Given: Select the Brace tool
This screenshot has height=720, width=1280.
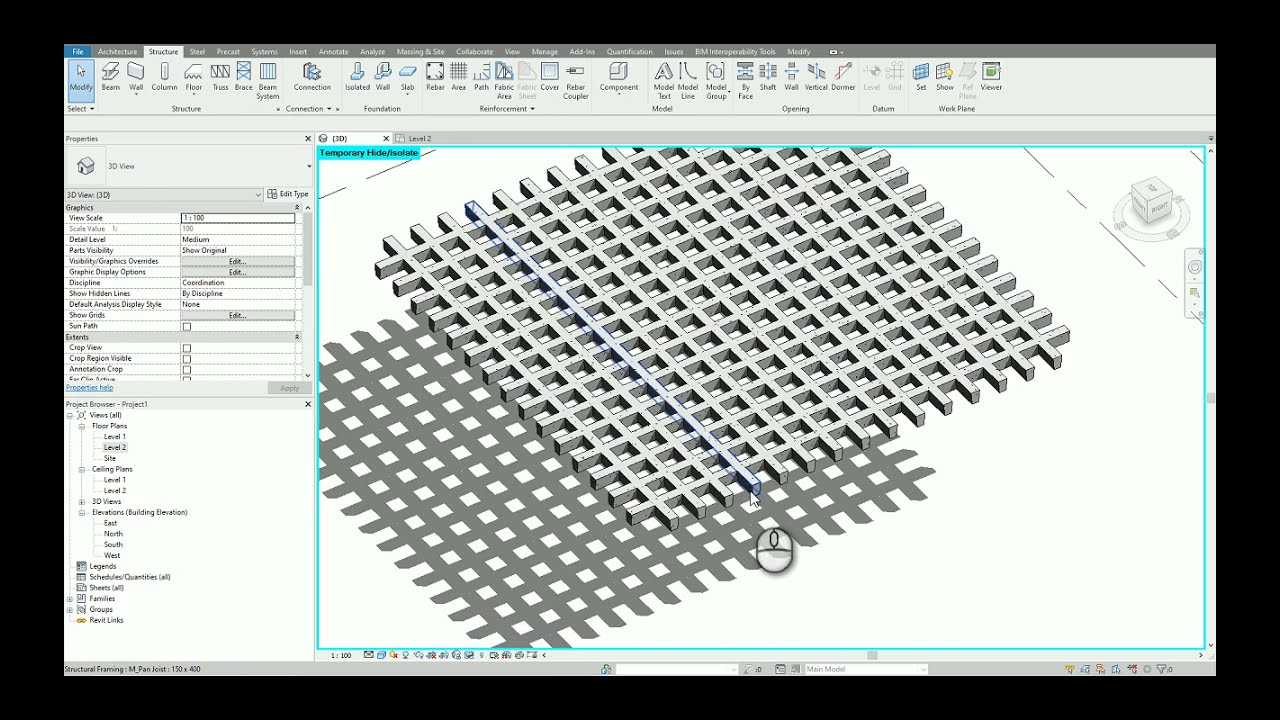Looking at the screenshot, I should pyautogui.click(x=244, y=78).
